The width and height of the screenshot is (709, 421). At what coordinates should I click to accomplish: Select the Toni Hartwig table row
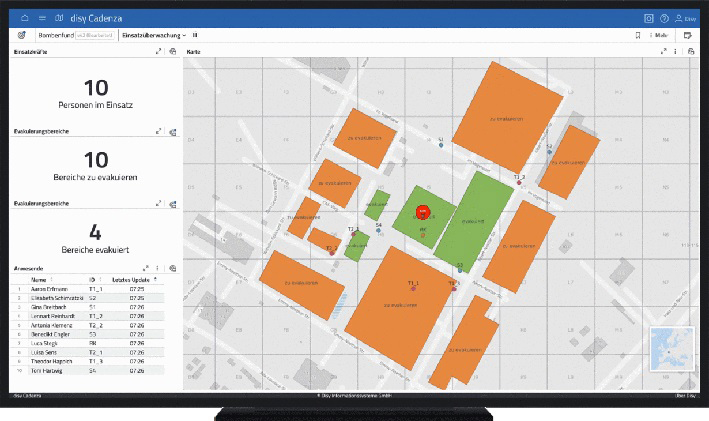pyautogui.click(x=87, y=370)
